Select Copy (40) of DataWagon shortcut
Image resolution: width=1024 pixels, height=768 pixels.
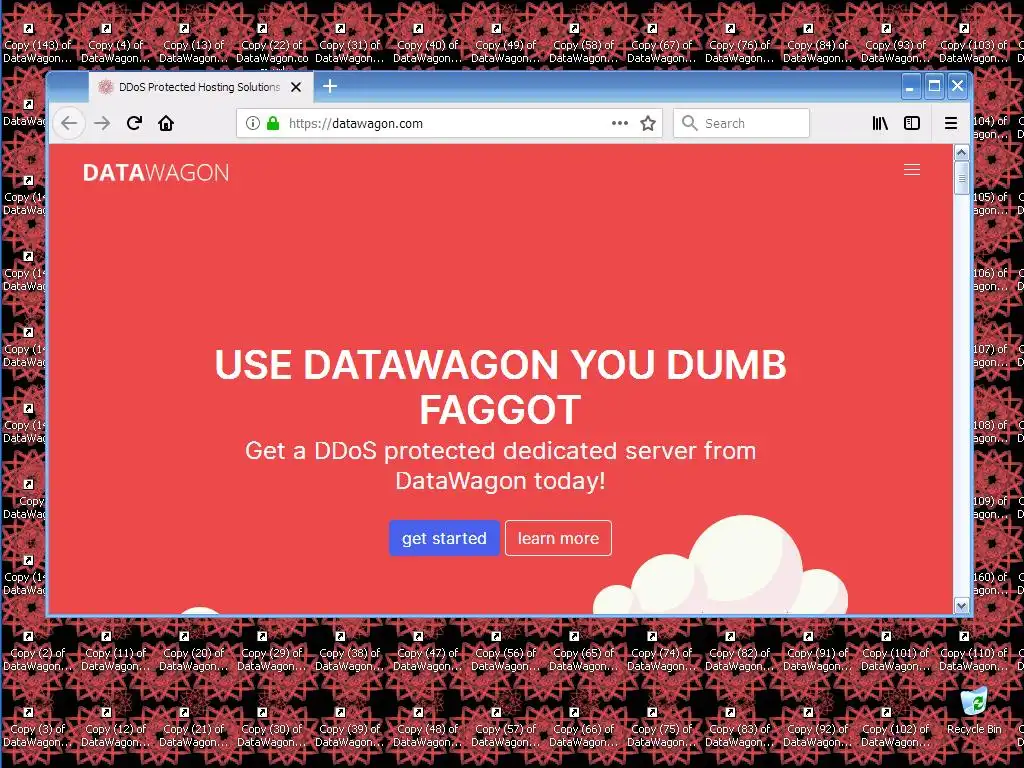coord(427,43)
